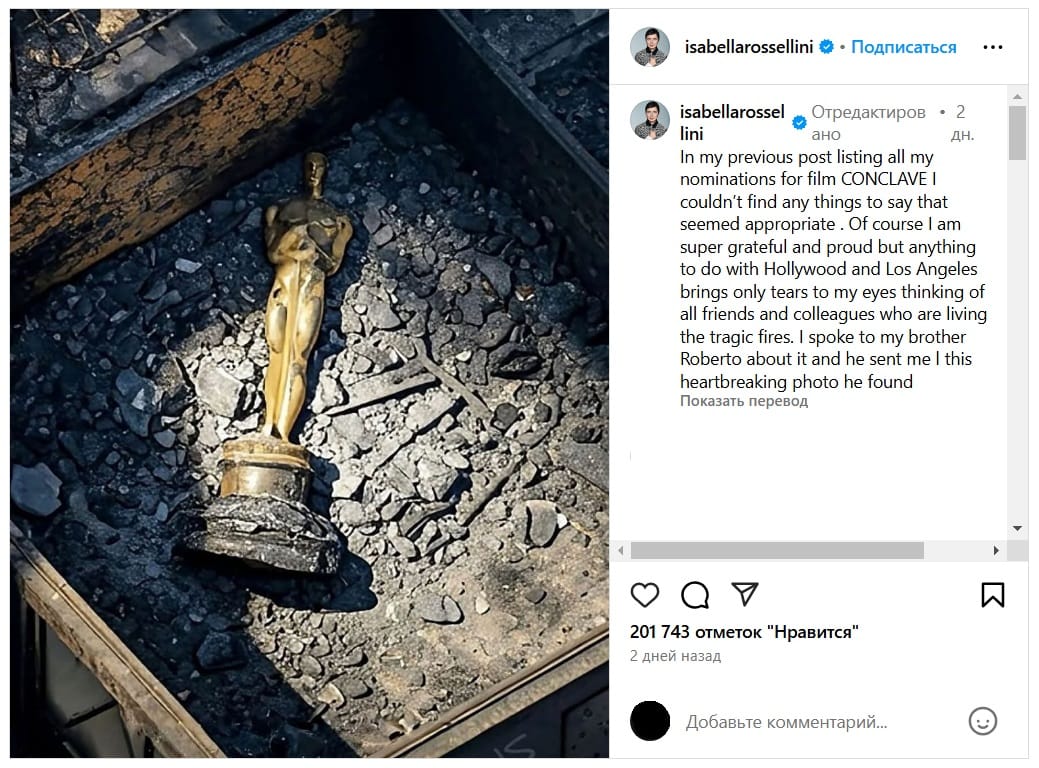Like the post with the heart icon
Screen dimensions: 1039x768
[x=644, y=594]
